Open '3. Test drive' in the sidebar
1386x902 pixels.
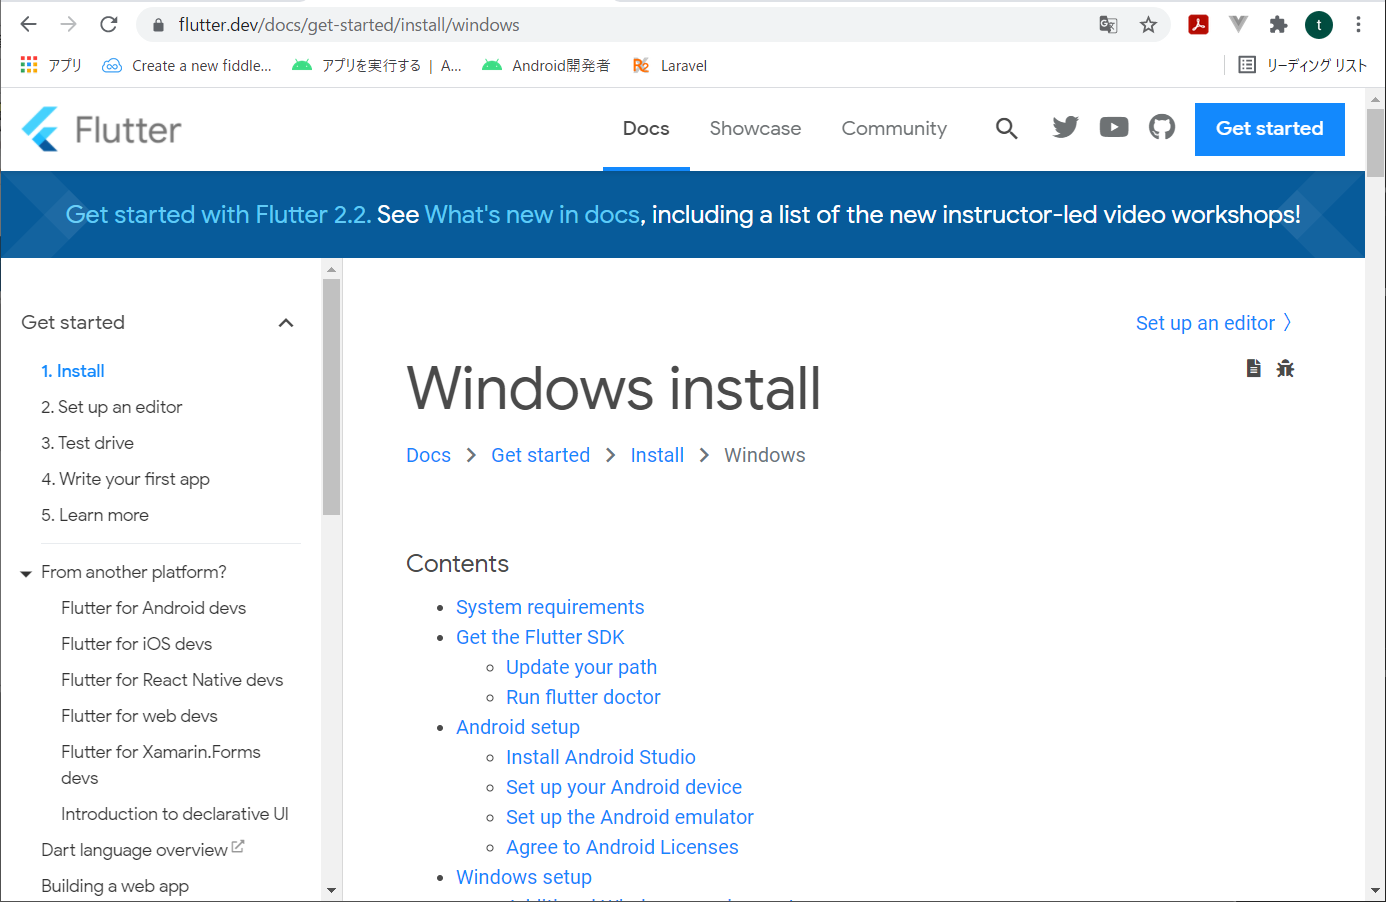[x=87, y=443]
